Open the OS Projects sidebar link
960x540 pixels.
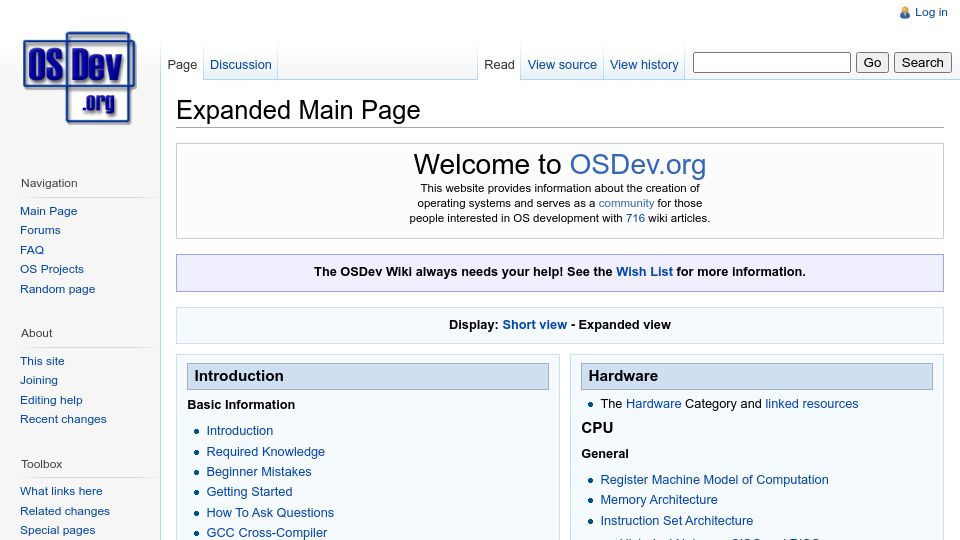(51, 269)
